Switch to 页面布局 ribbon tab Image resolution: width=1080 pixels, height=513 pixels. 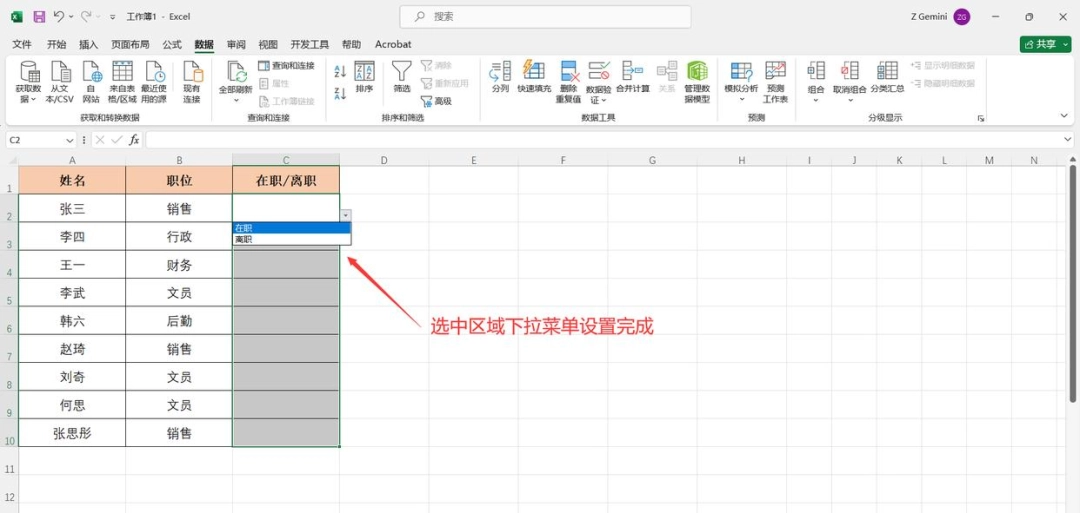[130, 44]
